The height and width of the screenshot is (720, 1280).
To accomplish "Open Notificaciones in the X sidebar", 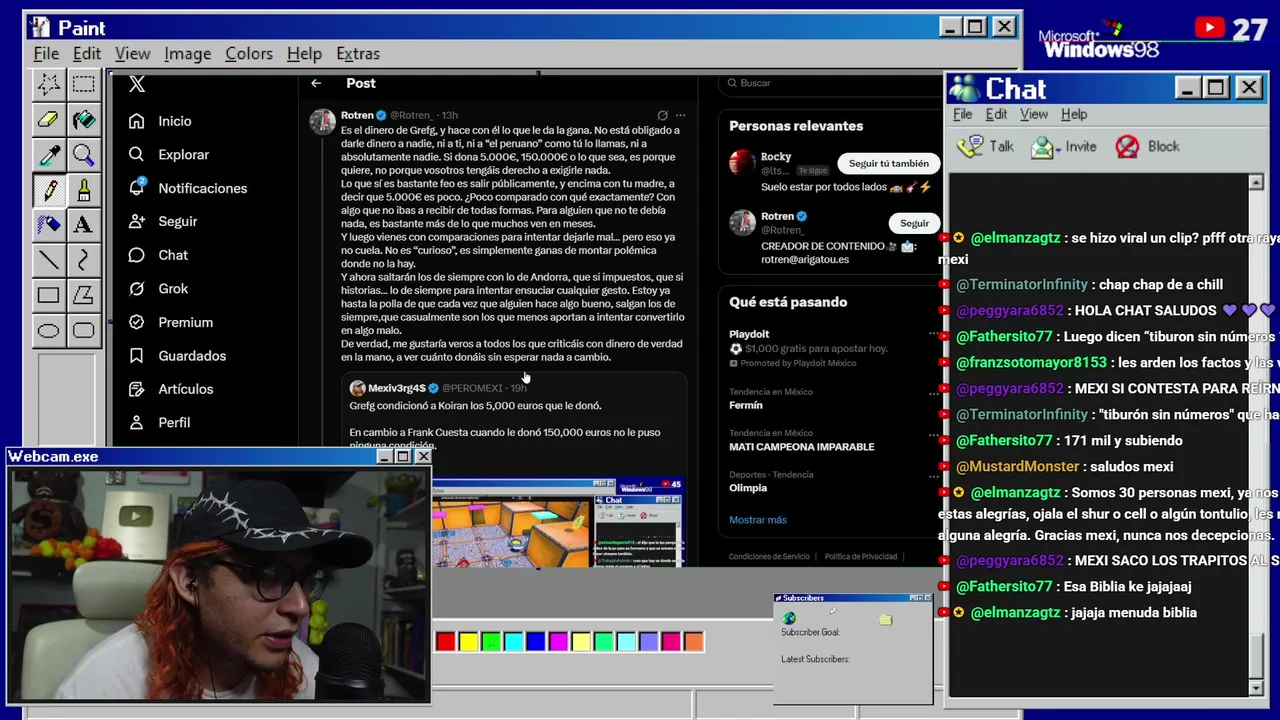I will point(188,188).
